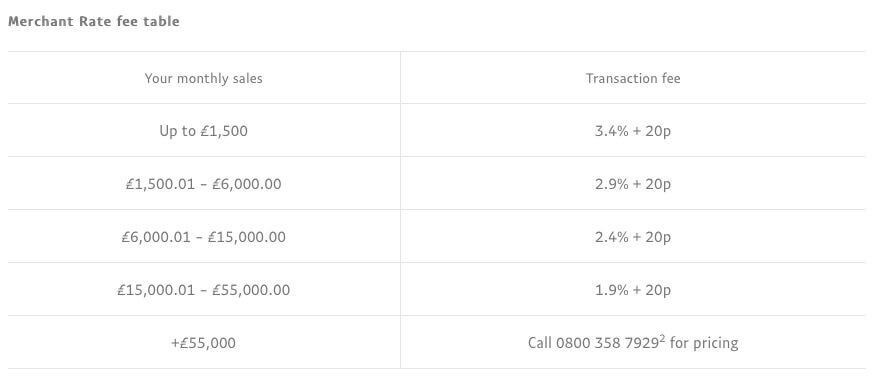Select the £15,000.01 – £55,000.00 range cell
The image size is (881, 380).
[x=203, y=289]
